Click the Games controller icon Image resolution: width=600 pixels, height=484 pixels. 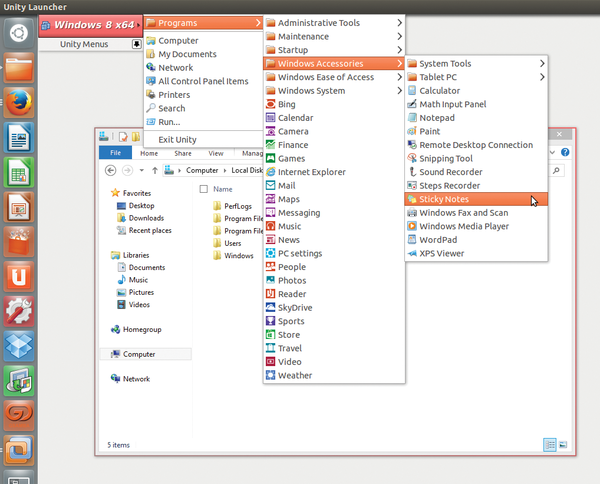pos(271,158)
